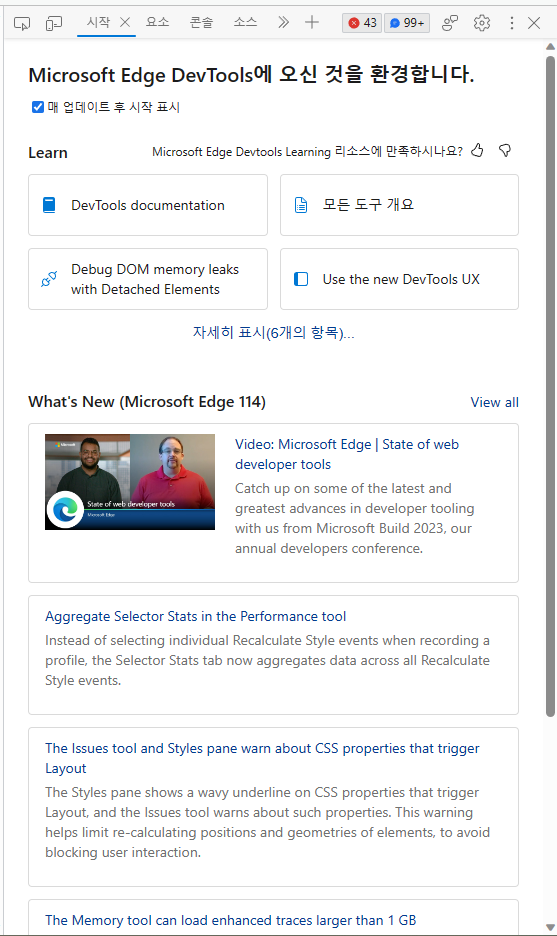The image size is (557, 936).
Task: Open the 43 errors counter
Action: [x=362, y=23]
